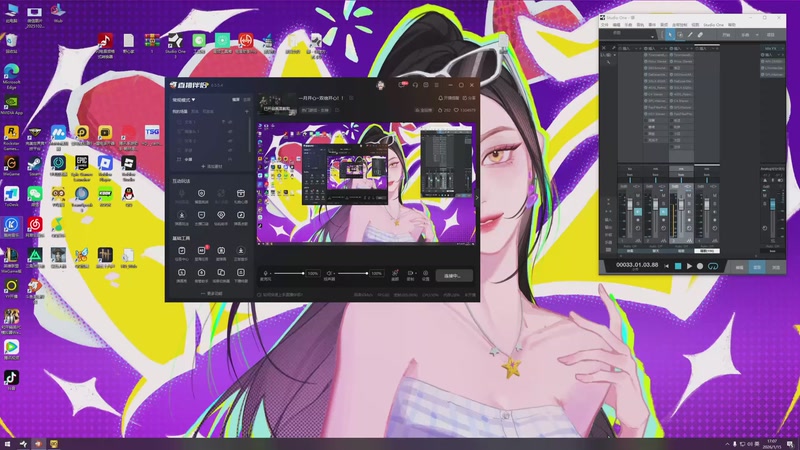Screen dimensions: 800x450
Task: Select the Eraser tool in Studio One toolbar
Action: pos(700,35)
